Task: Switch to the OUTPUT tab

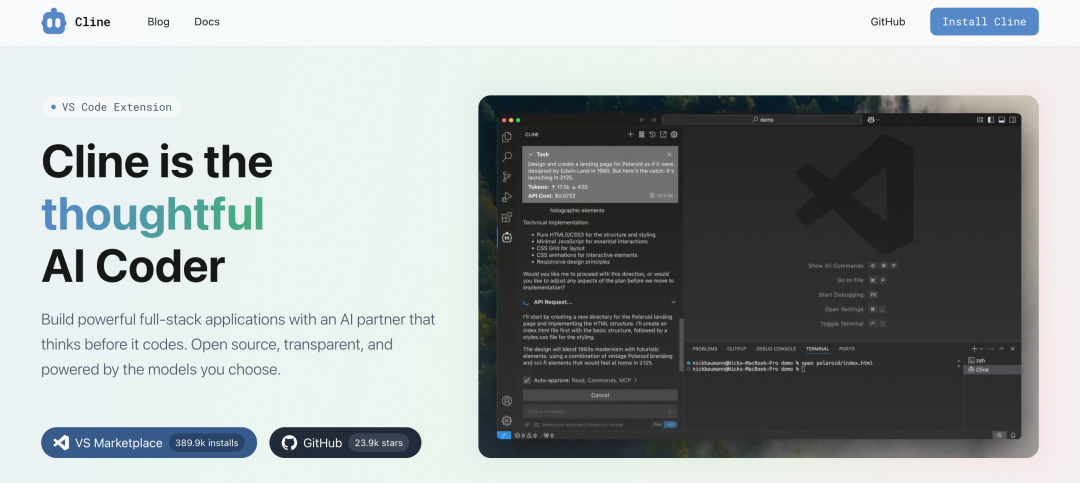Action: [737, 349]
